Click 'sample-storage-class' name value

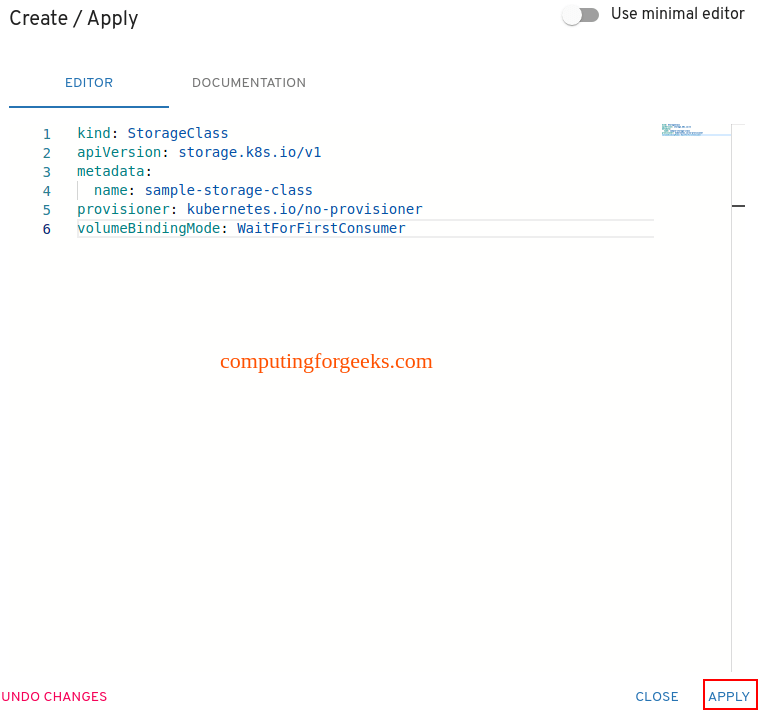pyautogui.click(x=228, y=191)
